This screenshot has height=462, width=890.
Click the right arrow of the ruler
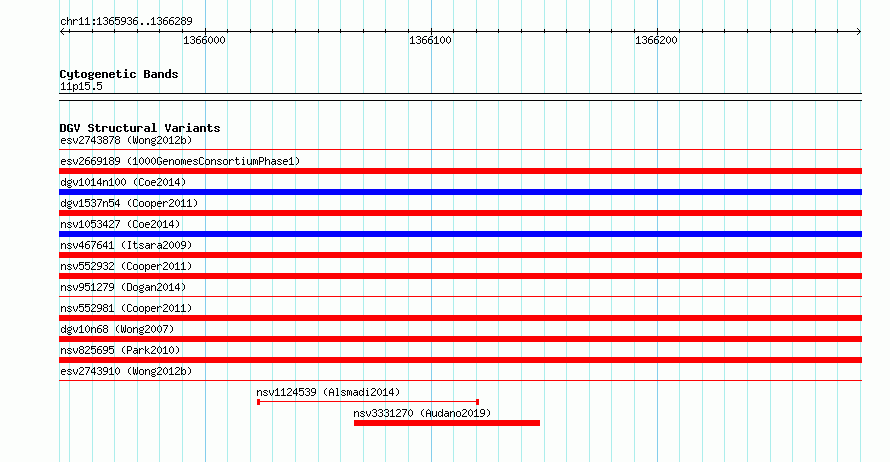coord(858,32)
